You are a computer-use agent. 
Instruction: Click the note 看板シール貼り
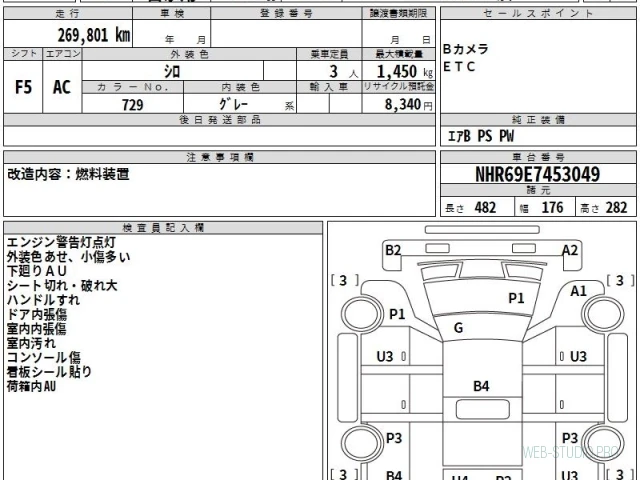tap(49, 372)
